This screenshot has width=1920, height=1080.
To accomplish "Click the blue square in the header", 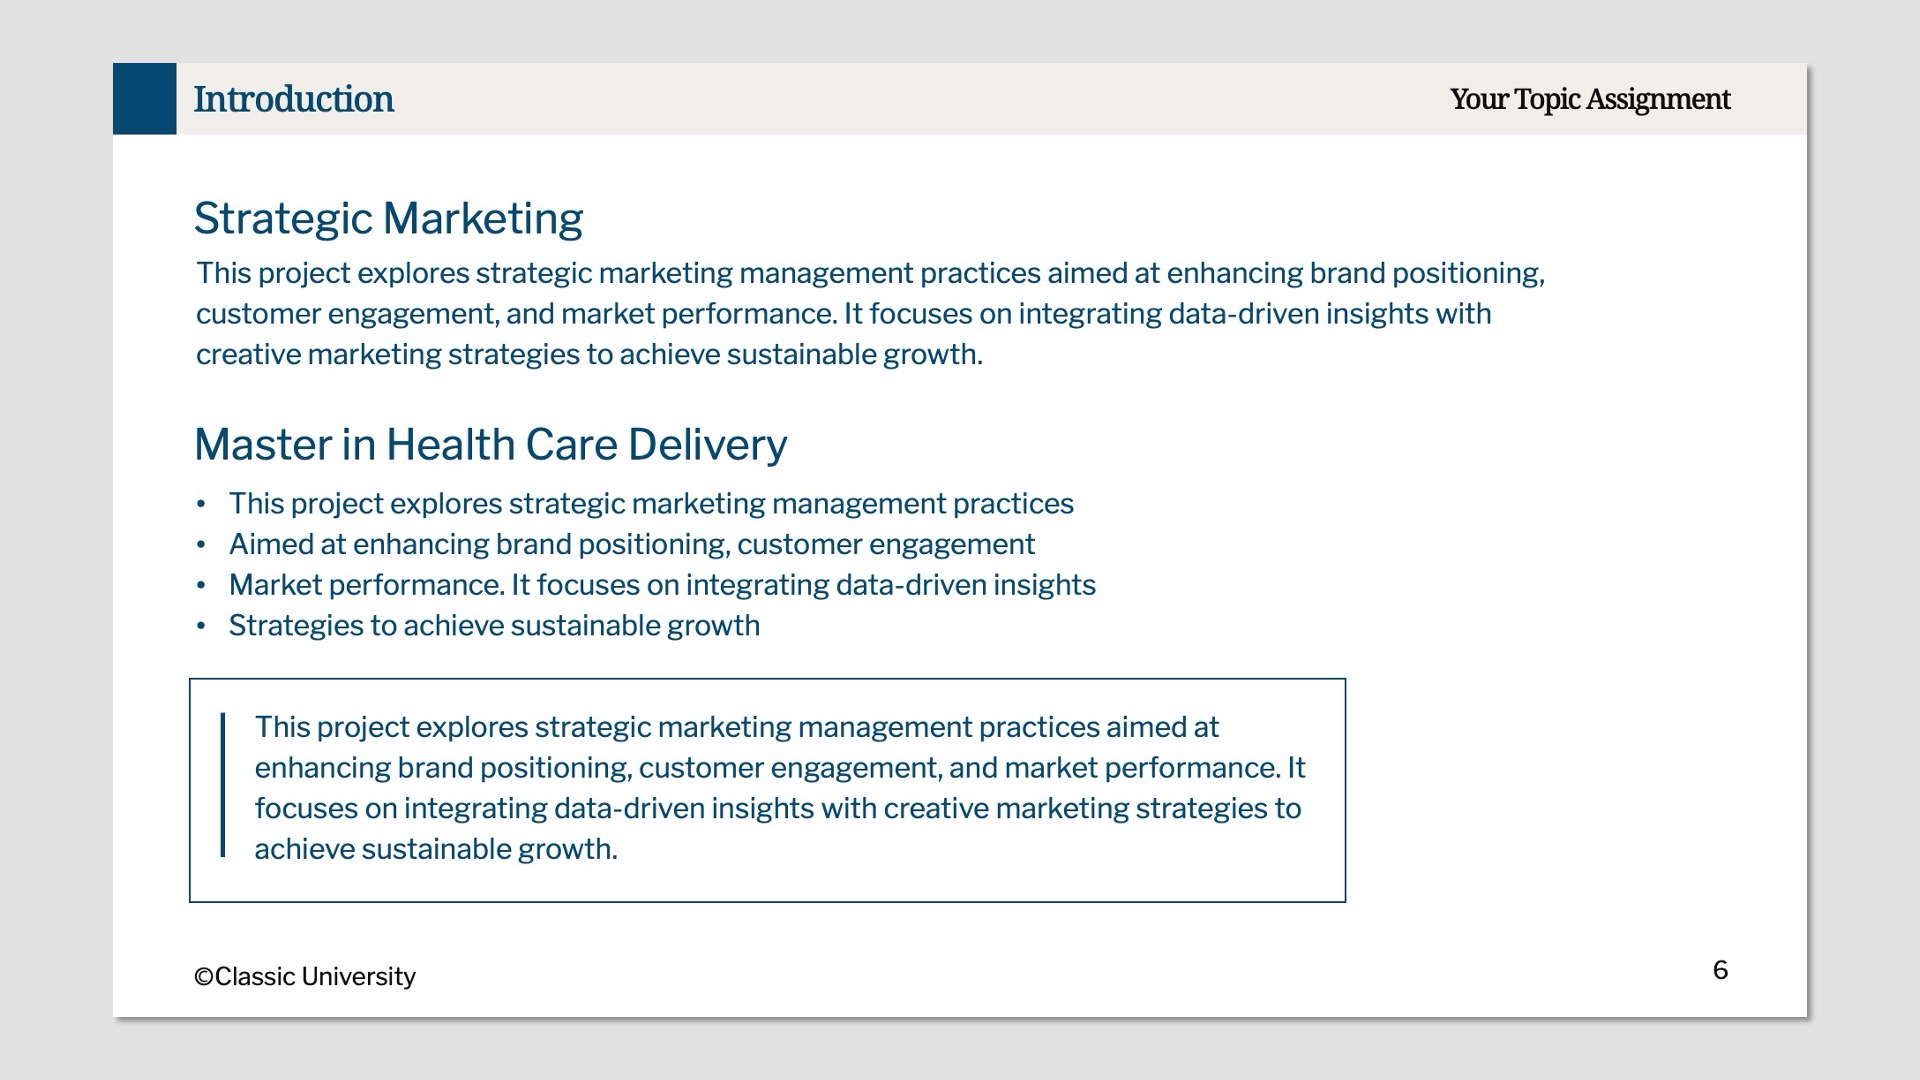I will (x=144, y=99).
